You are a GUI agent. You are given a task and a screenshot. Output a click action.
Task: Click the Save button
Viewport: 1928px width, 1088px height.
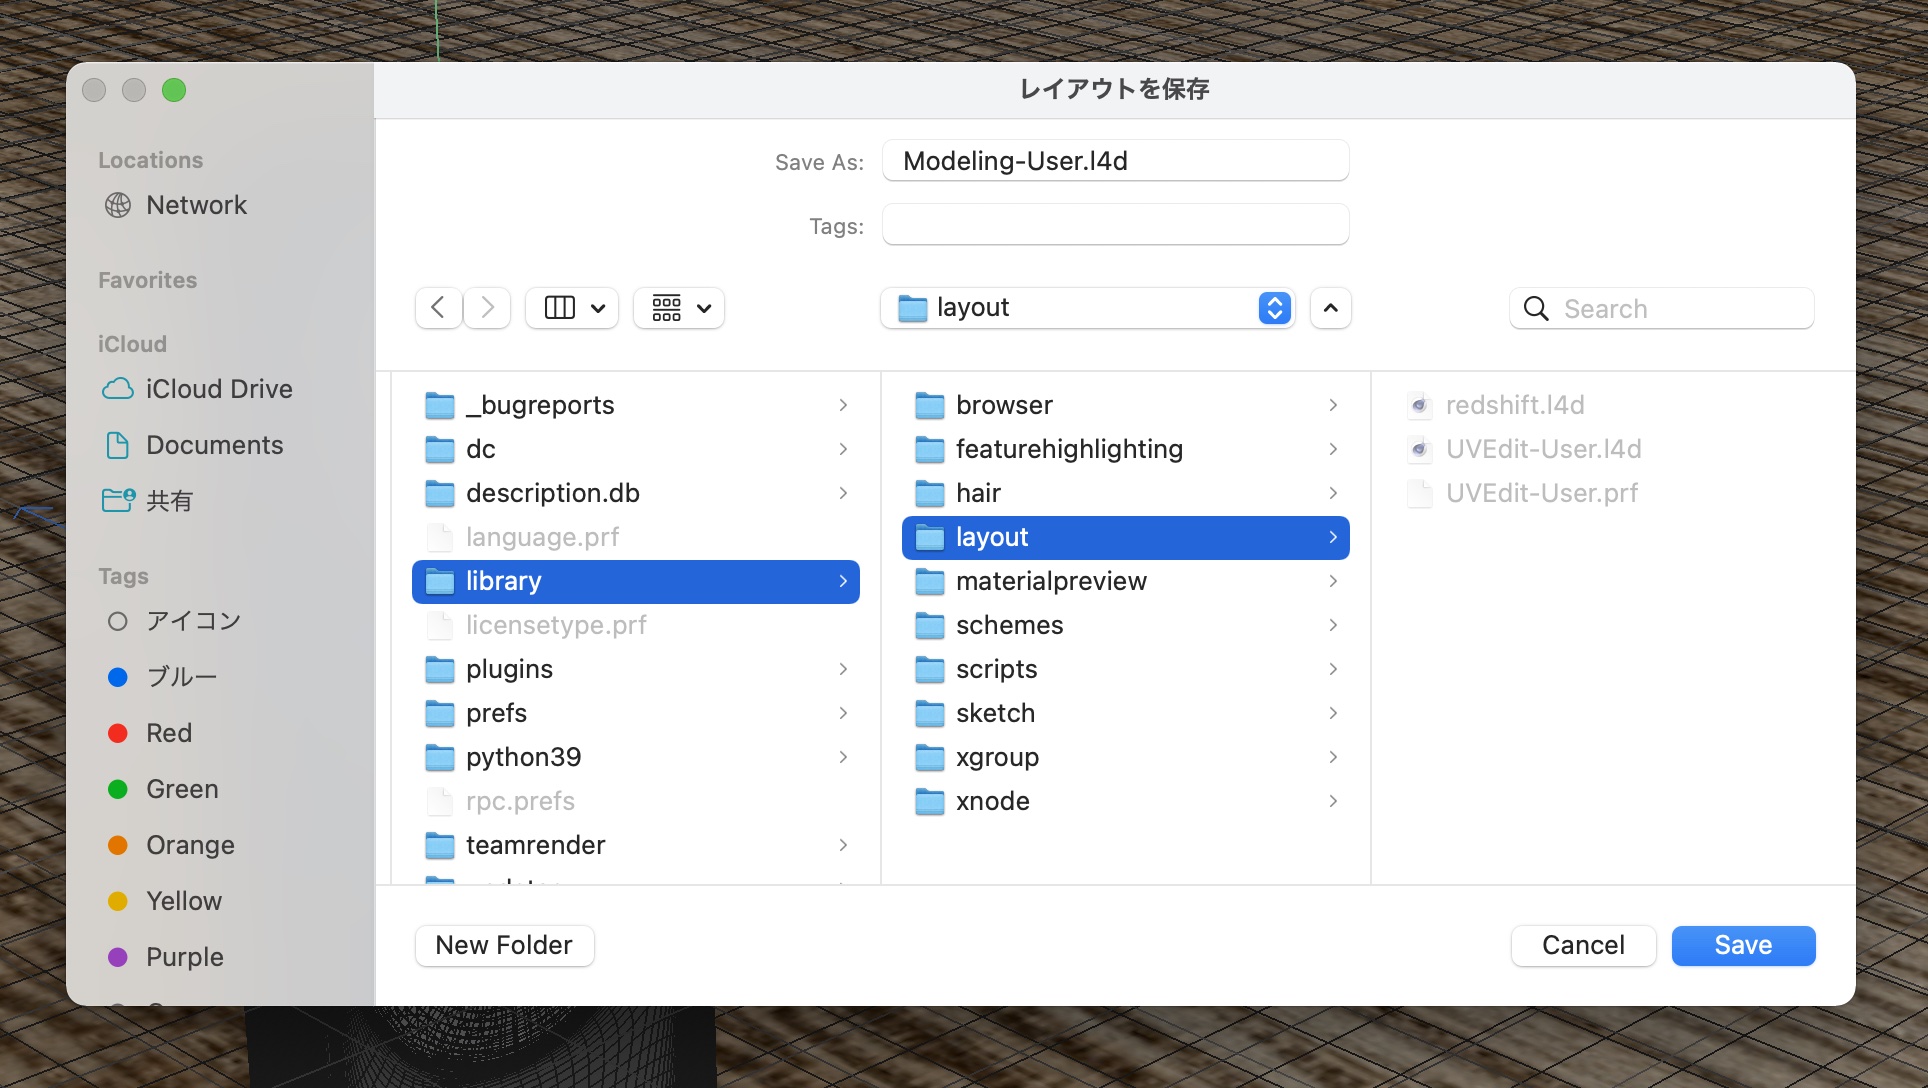[x=1742, y=945]
